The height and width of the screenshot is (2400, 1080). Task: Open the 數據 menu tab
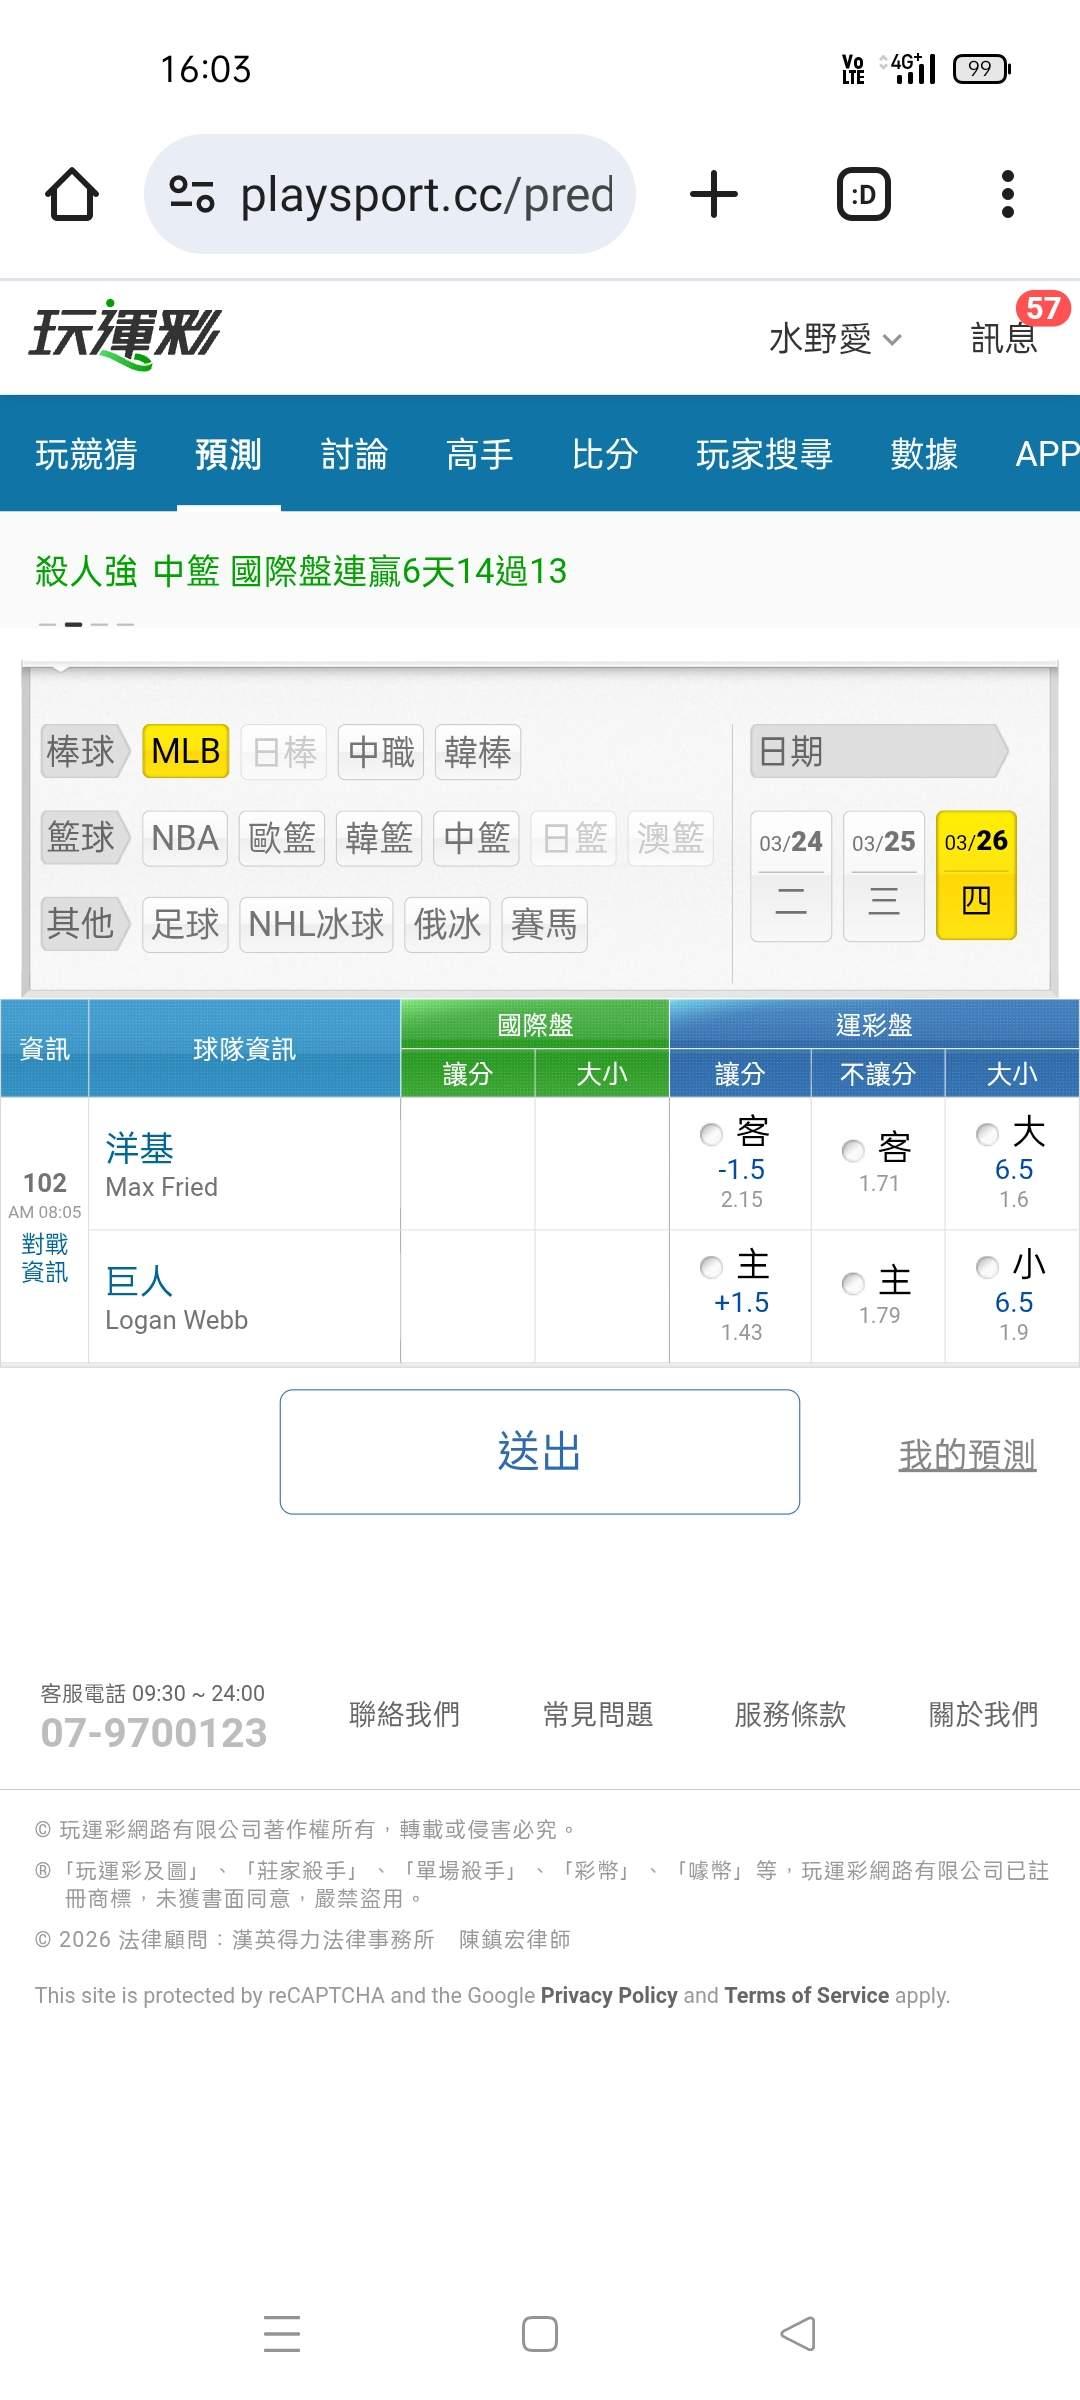point(924,454)
